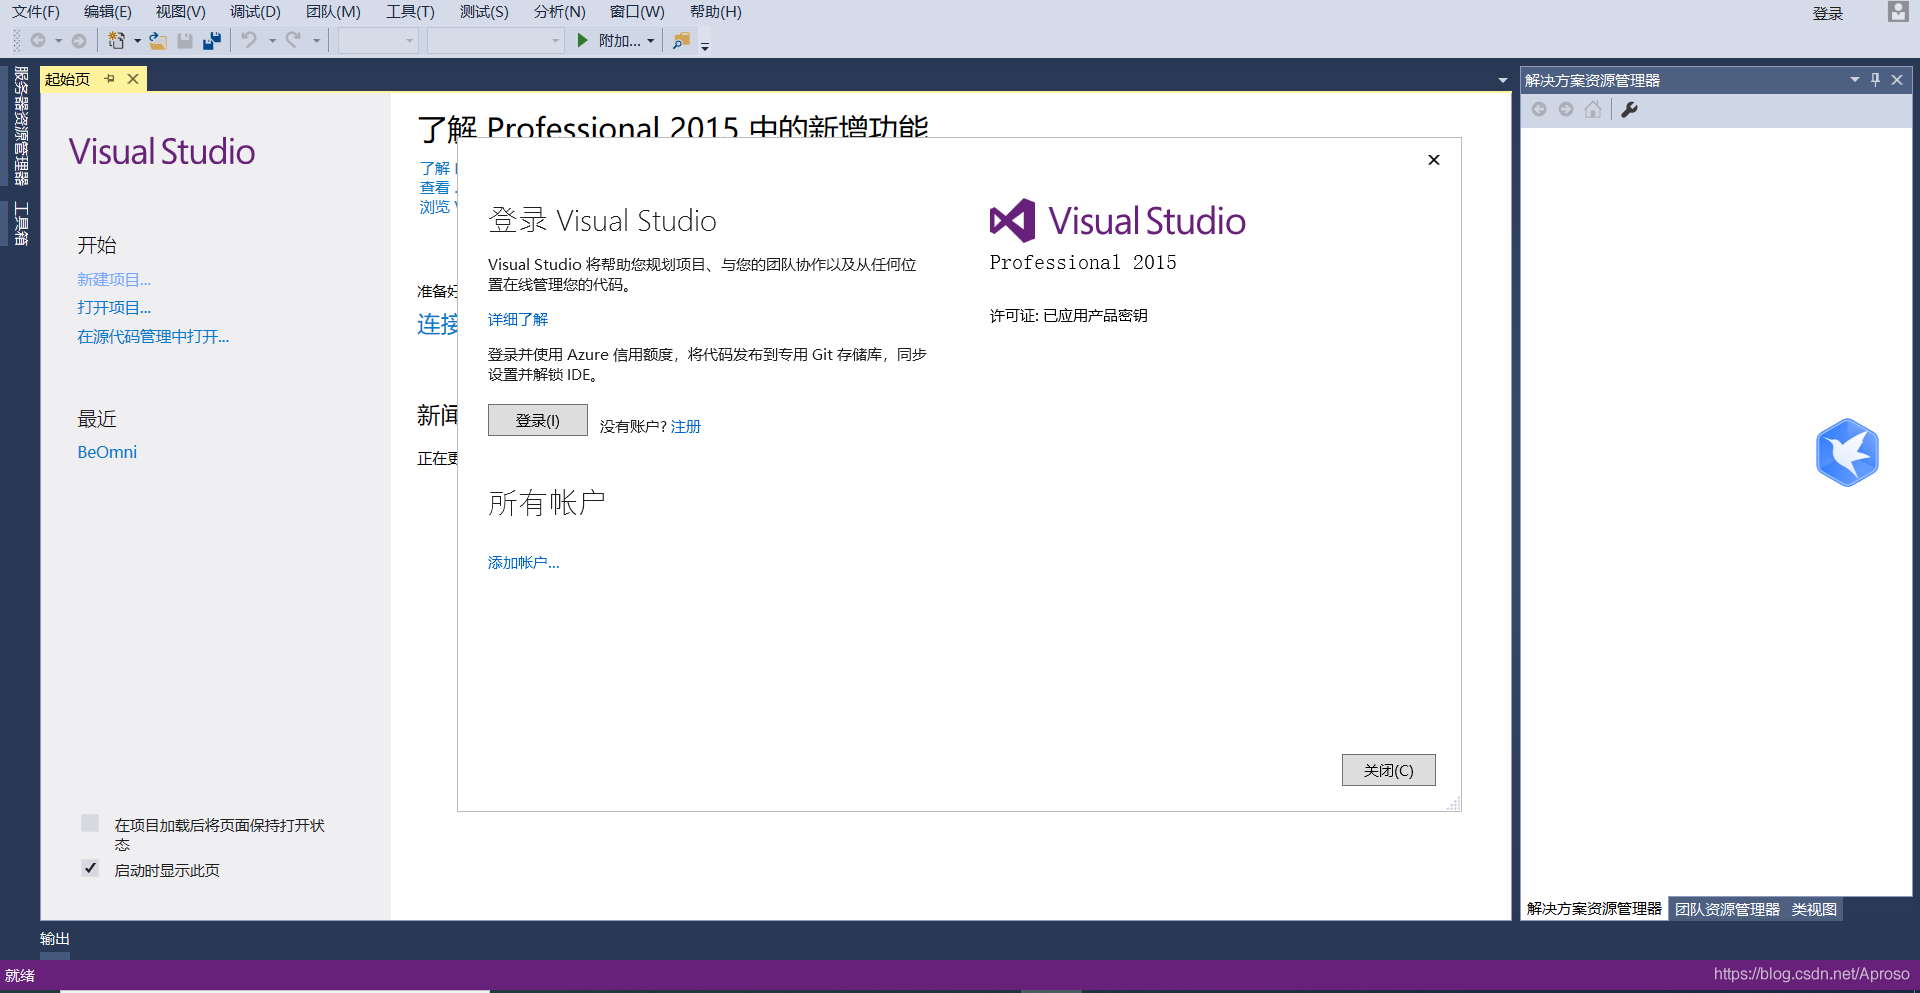Open the 调试(D) menu

click(x=255, y=12)
